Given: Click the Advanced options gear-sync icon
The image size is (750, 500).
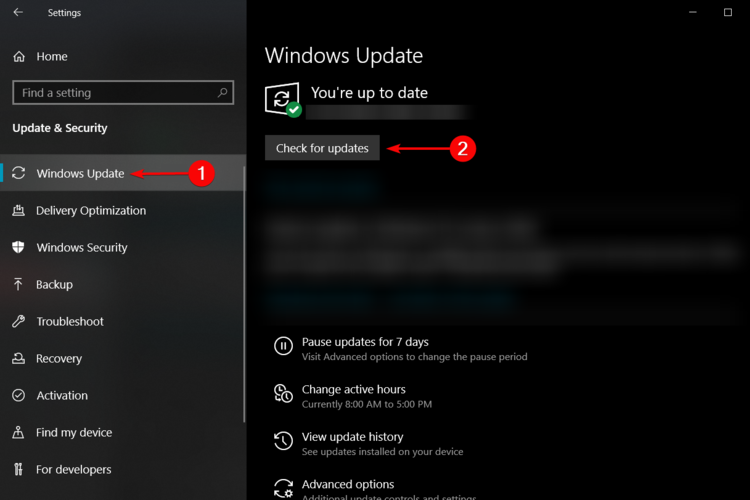Looking at the screenshot, I should 283,488.
